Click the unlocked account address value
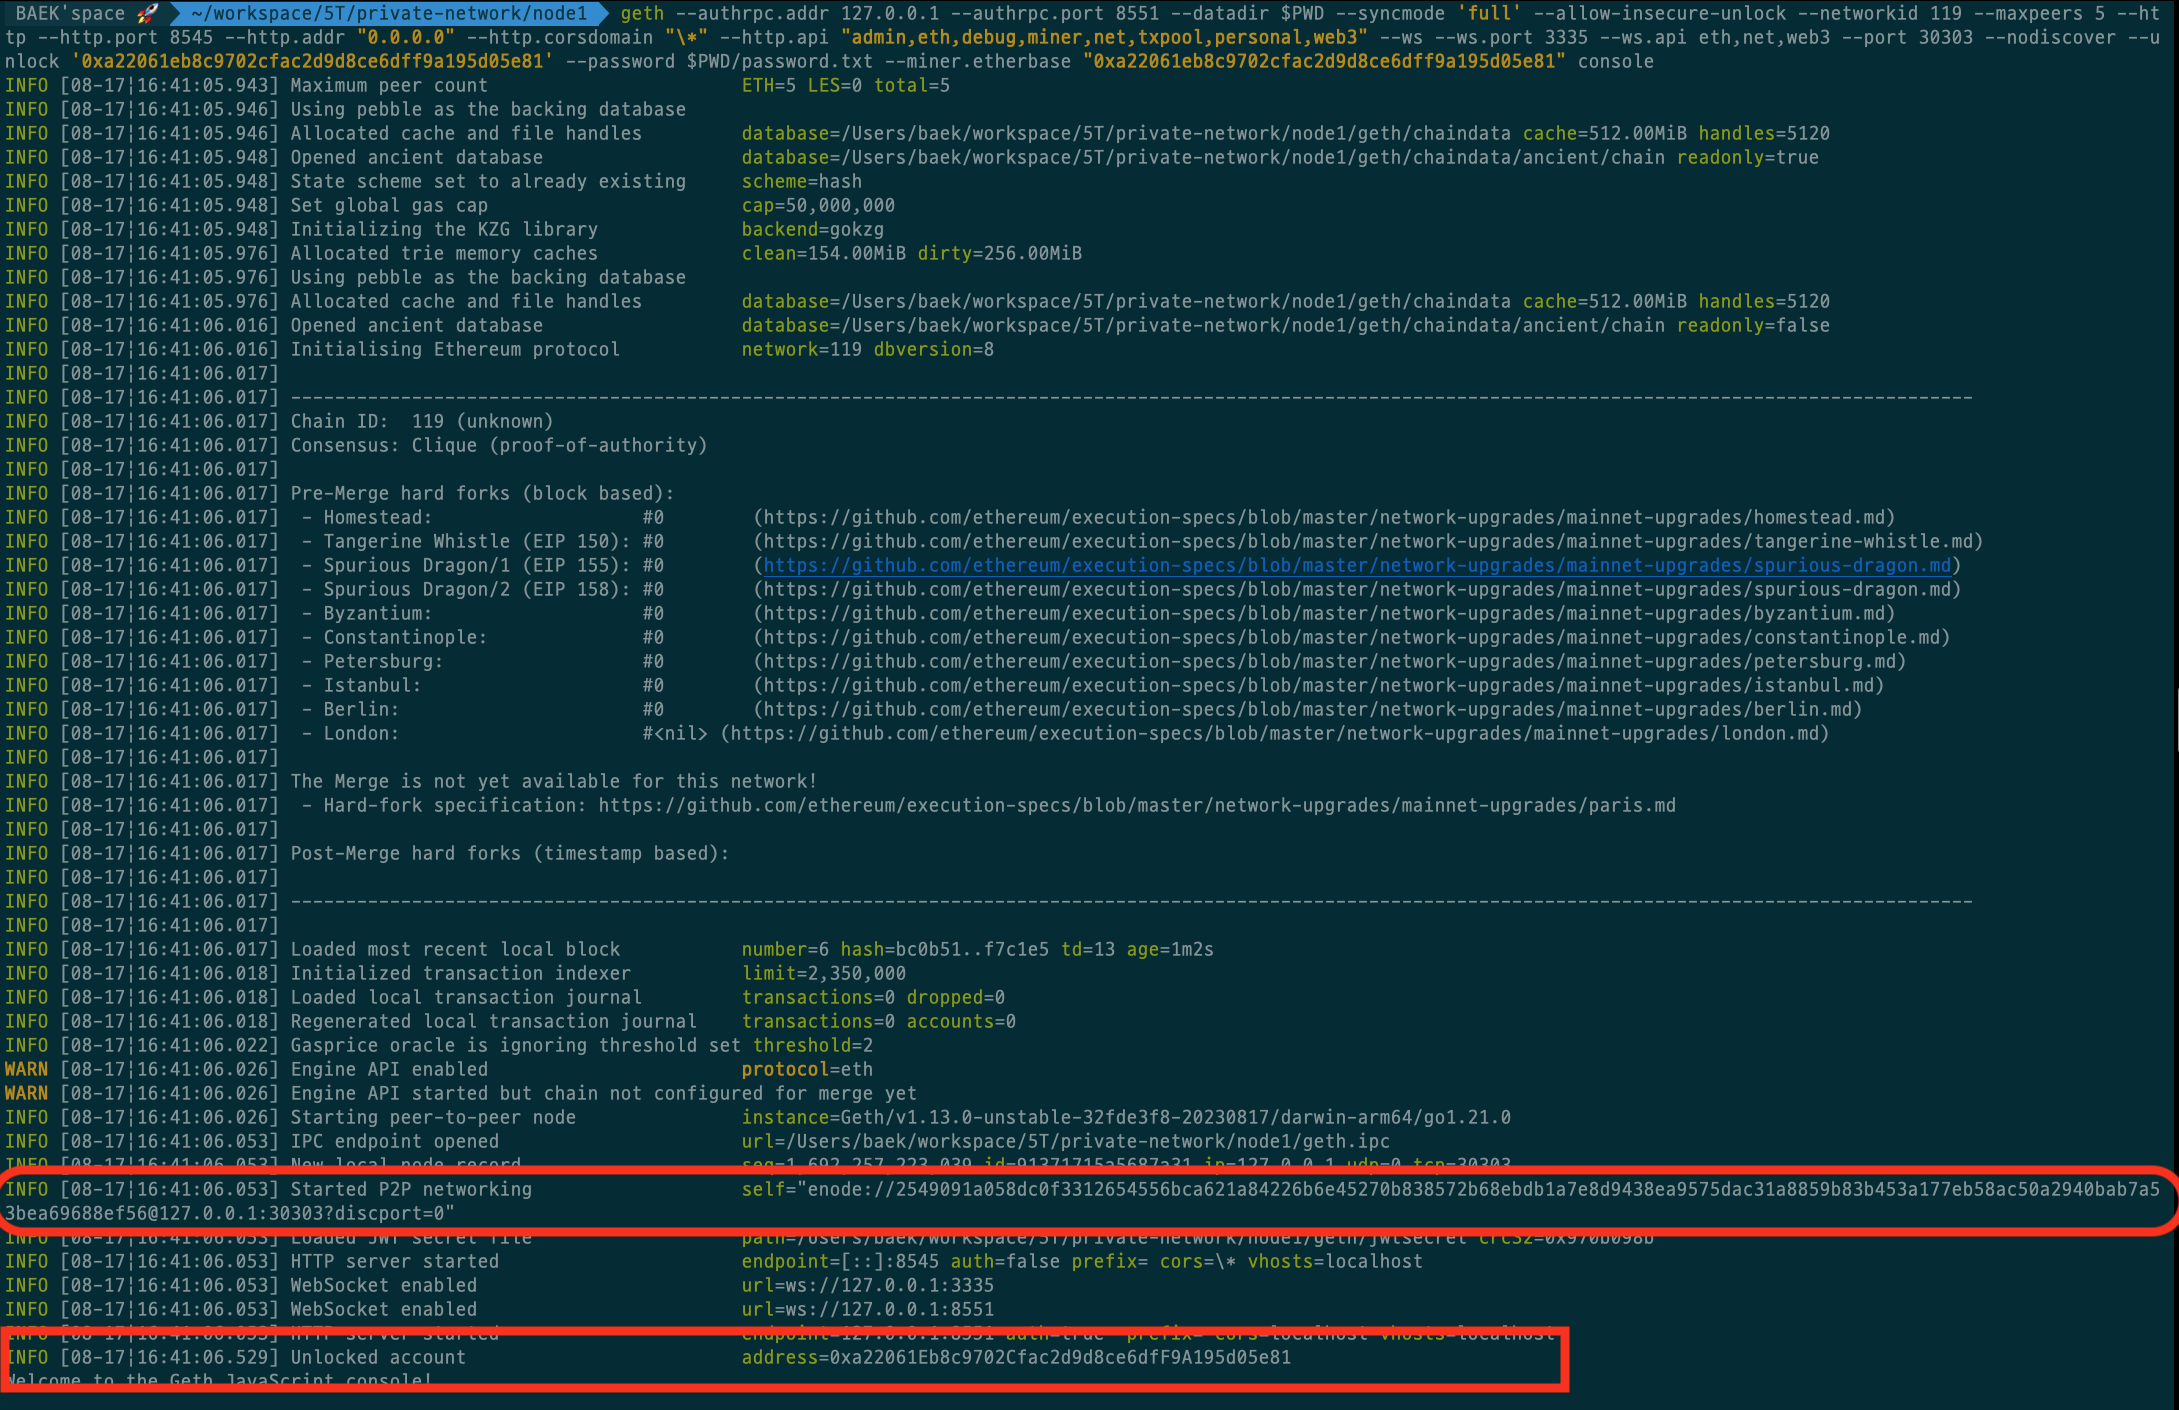Image resolution: width=2179 pixels, height=1410 pixels. (1060, 1357)
